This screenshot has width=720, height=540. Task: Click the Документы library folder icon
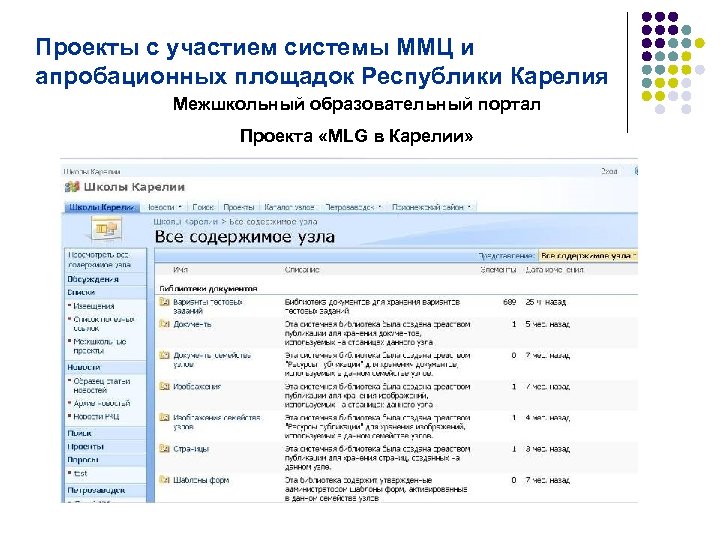pos(164,324)
